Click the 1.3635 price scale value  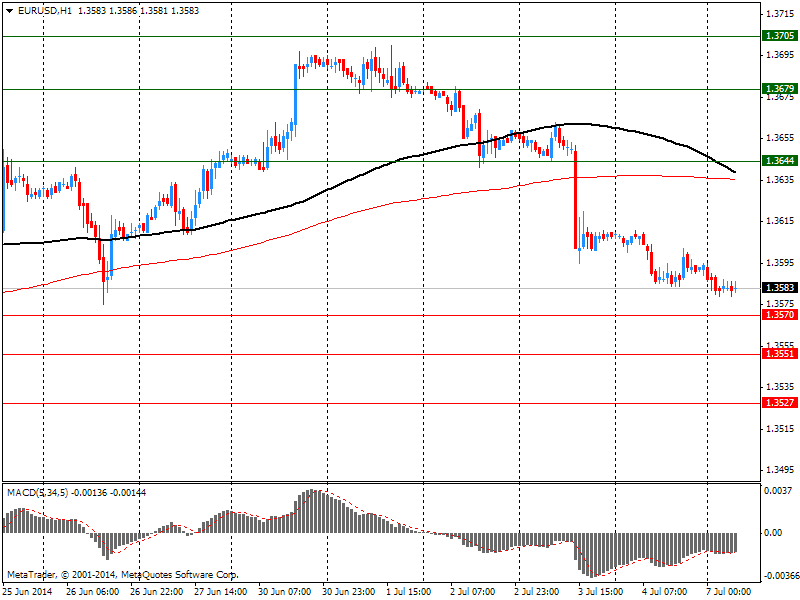pos(781,180)
